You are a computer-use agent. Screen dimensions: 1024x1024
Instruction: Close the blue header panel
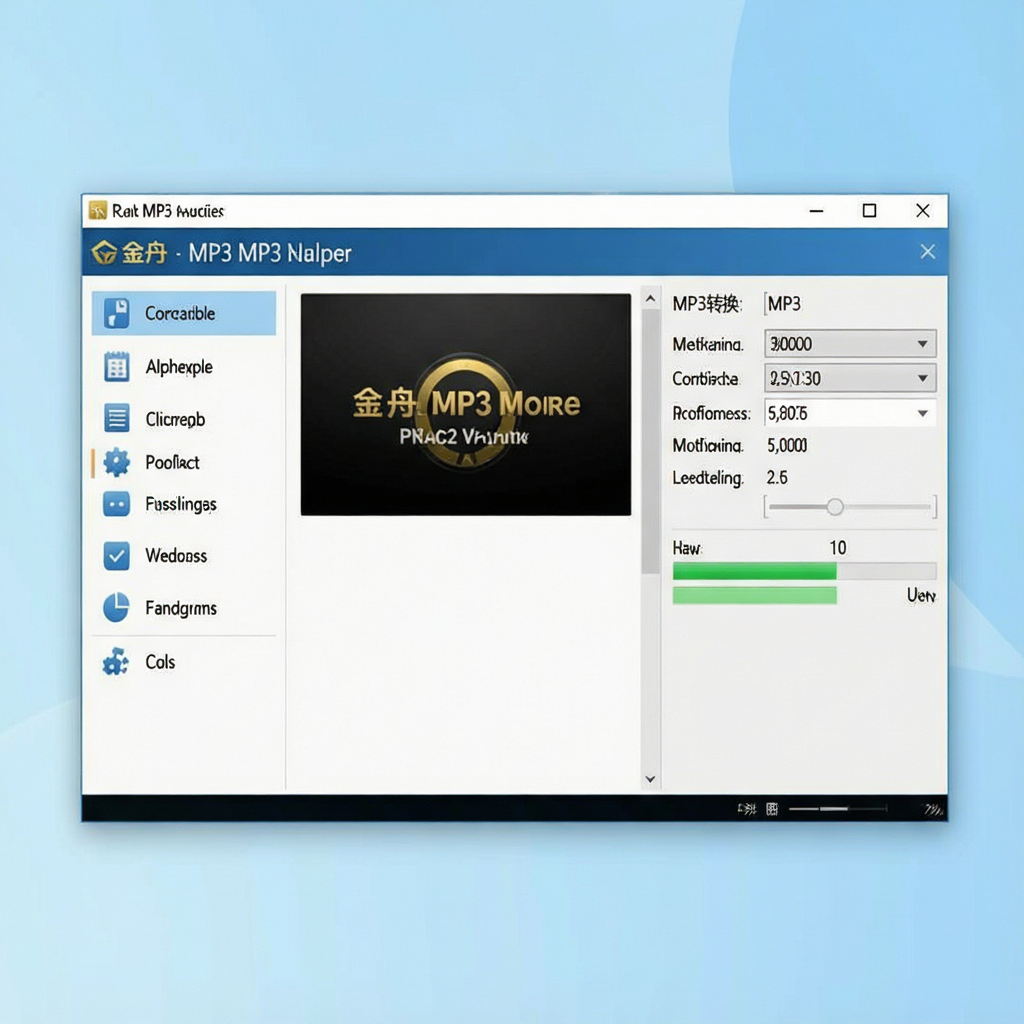tap(927, 251)
